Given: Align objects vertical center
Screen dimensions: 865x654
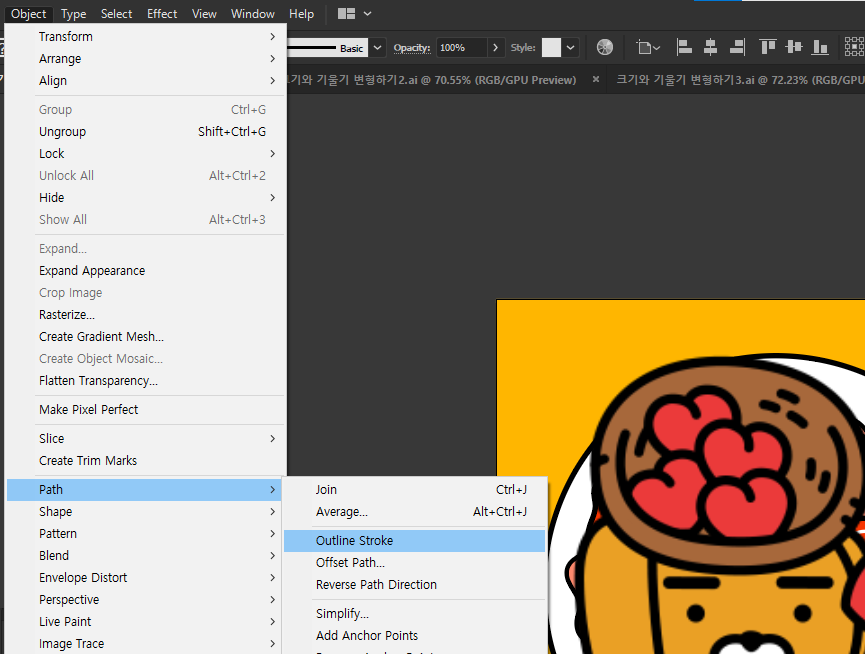Looking at the screenshot, I should click(x=794, y=47).
